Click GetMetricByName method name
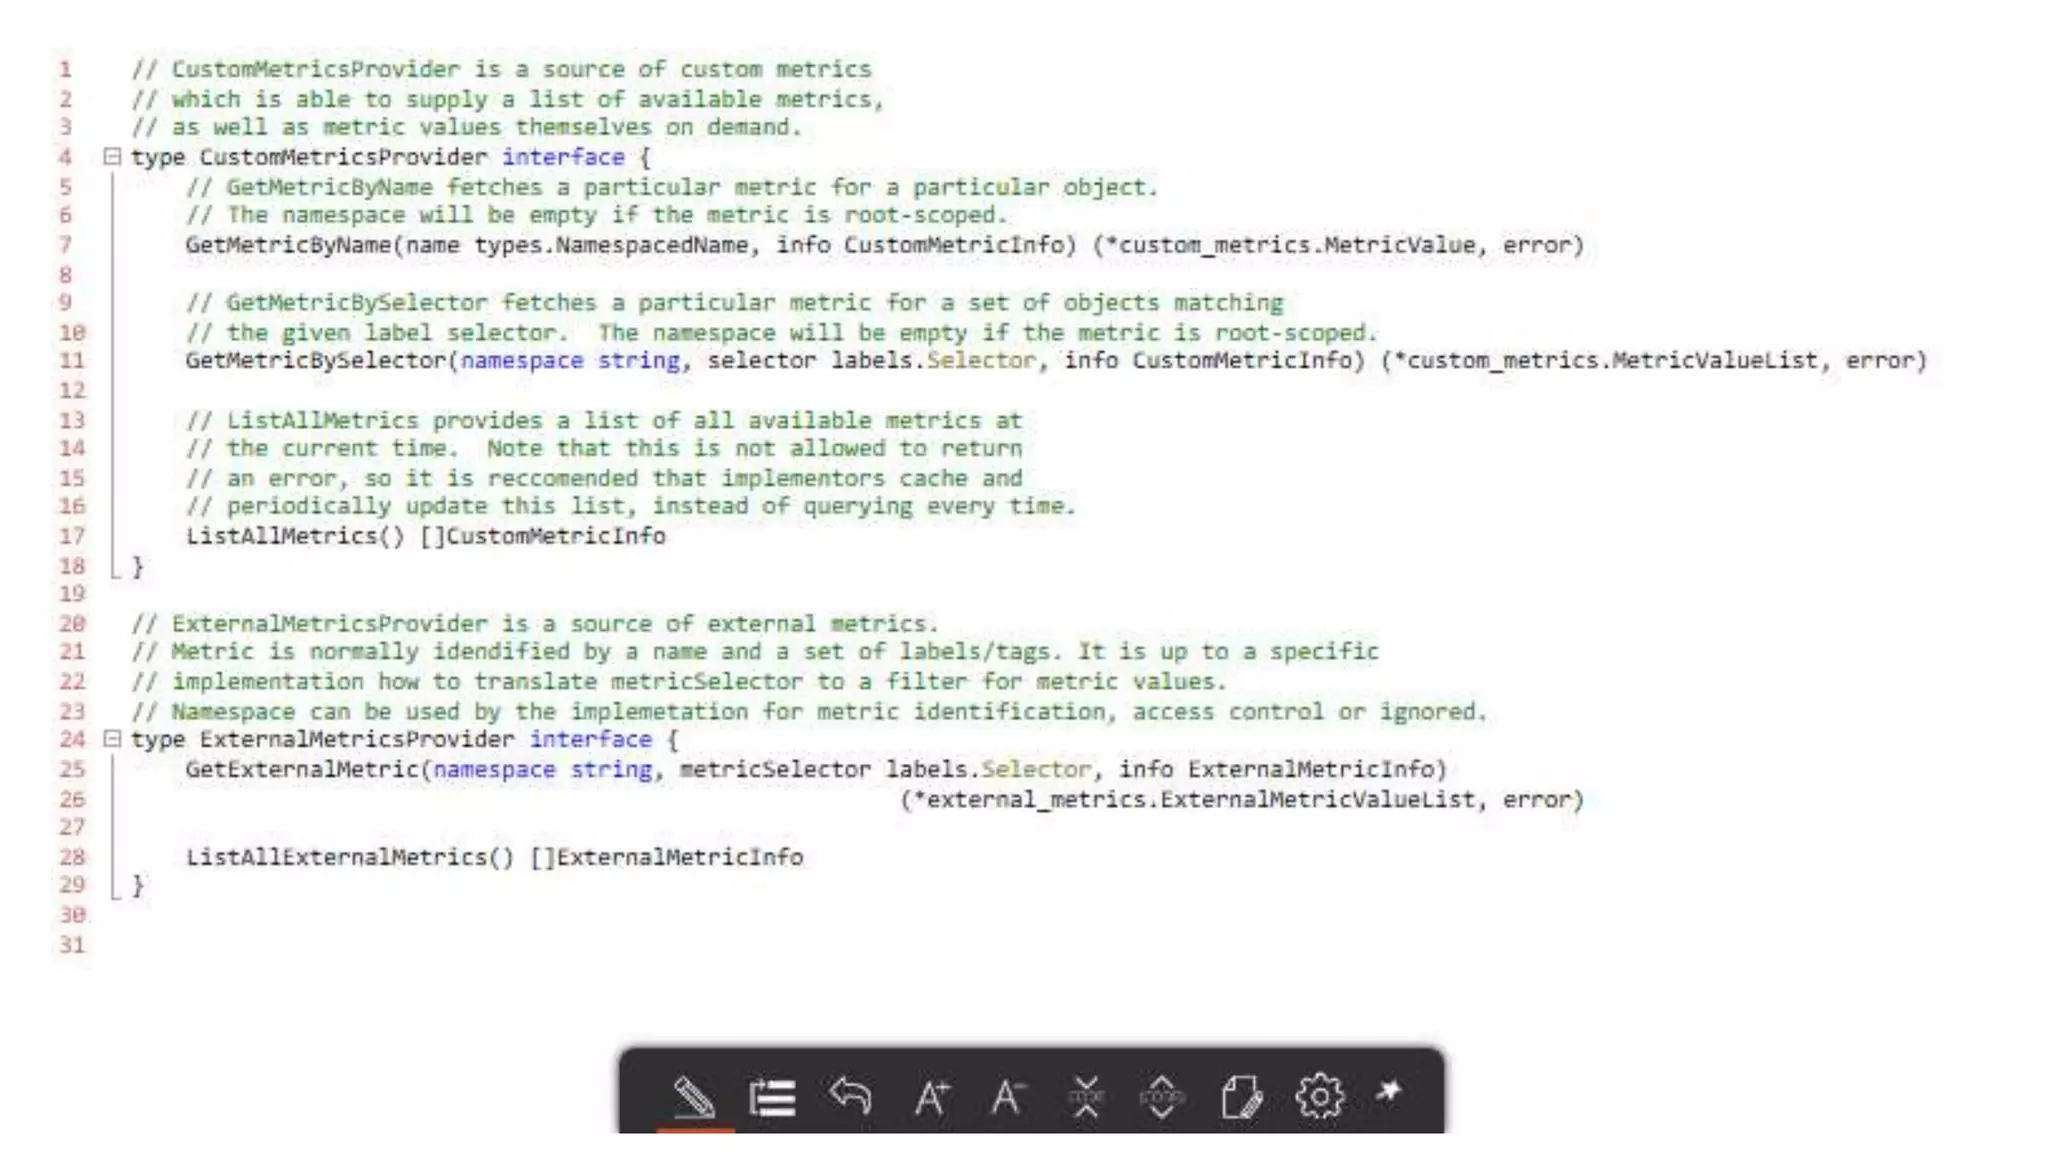2048x1152 pixels. [288, 245]
